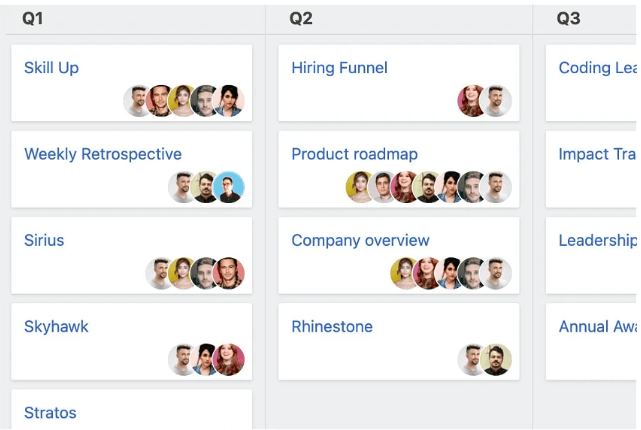Open the Weekly Retrospective card
Viewport: 641px width, 430px height.
click(x=103, y=154)
